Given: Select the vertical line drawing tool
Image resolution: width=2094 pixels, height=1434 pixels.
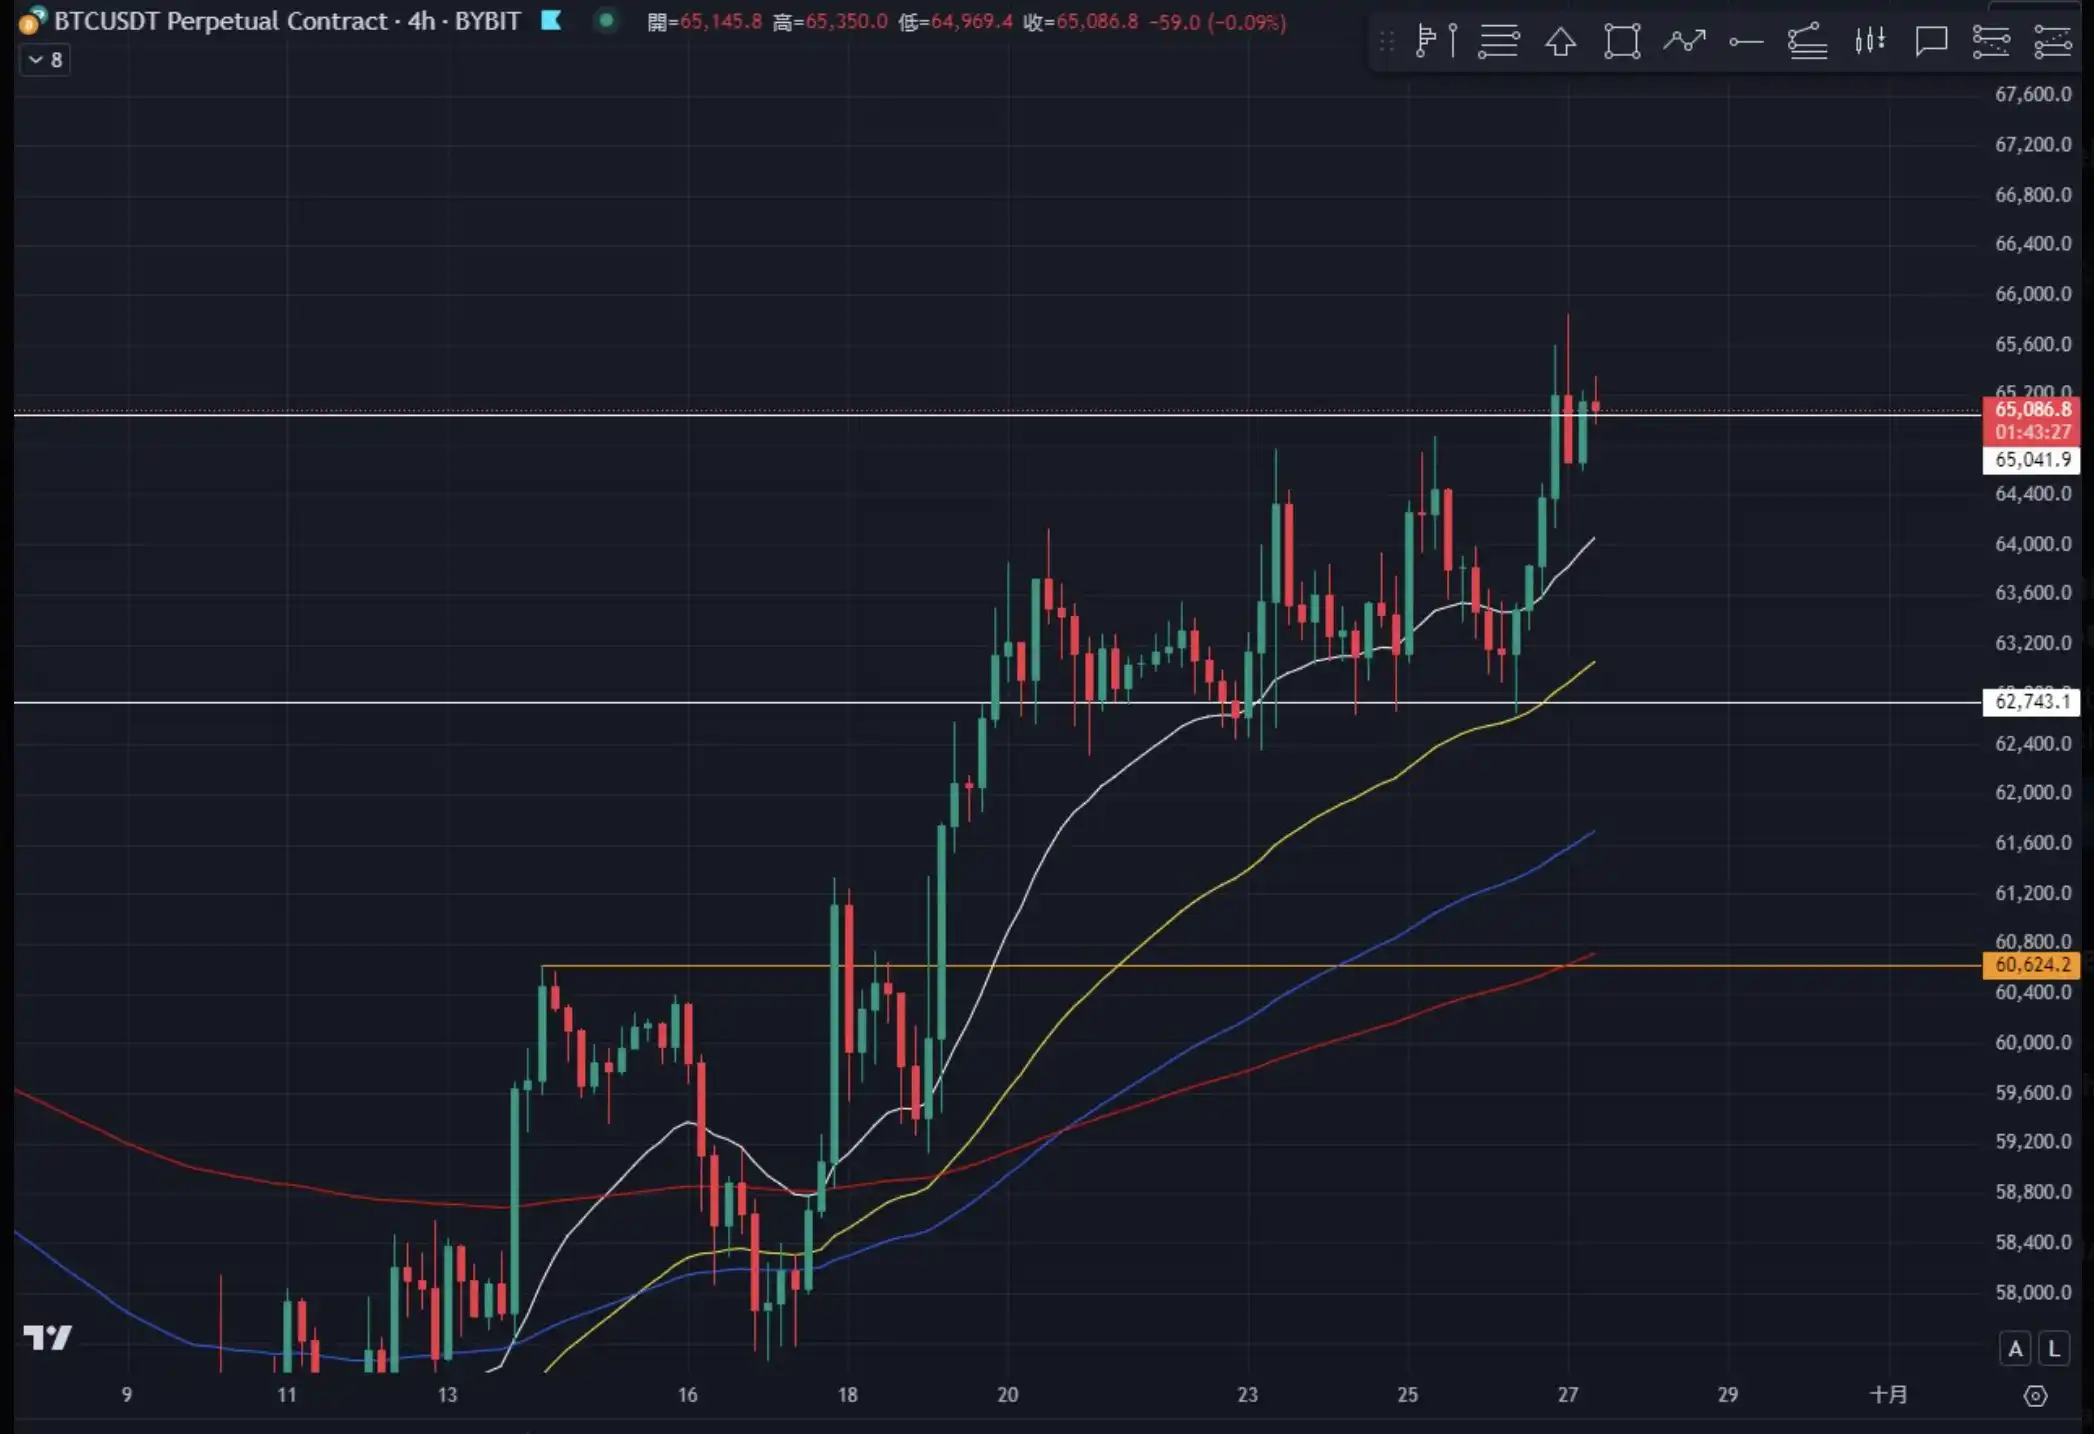Looking at the screenshot, I should [x=1452, y=41].
